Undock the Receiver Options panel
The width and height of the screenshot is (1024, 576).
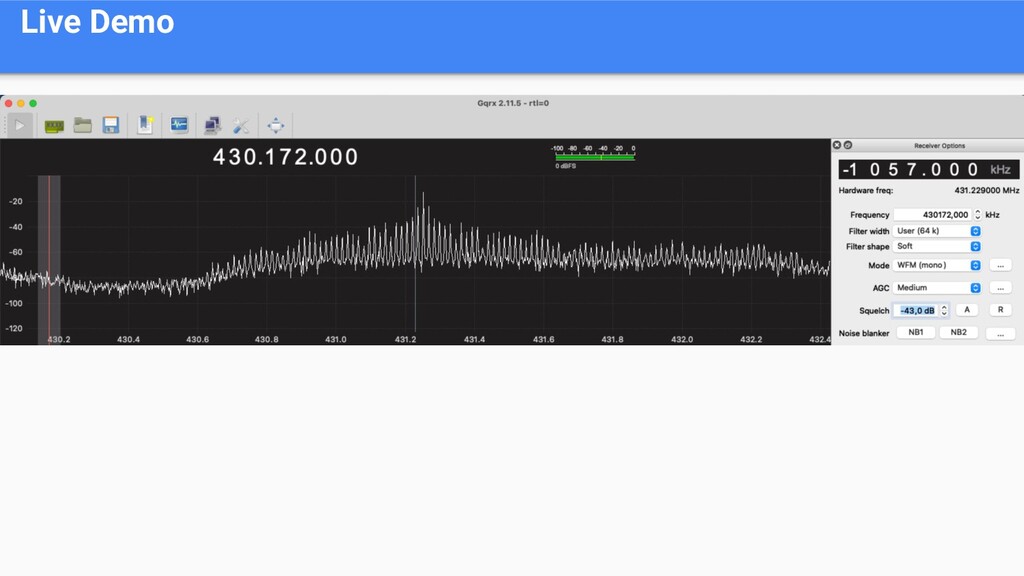pos(848,145)
